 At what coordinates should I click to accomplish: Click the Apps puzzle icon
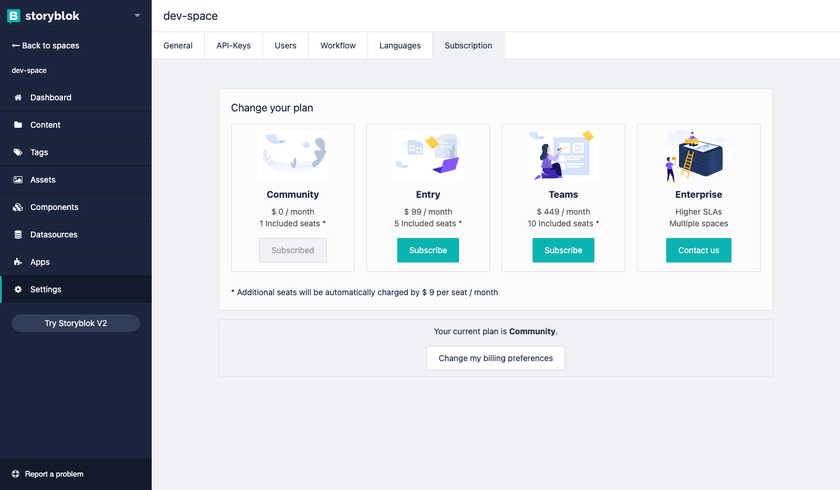[18, 262]
